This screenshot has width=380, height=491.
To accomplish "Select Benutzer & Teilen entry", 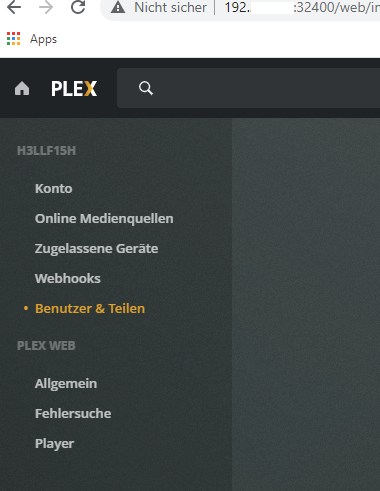I will click(x=90, y=309).
